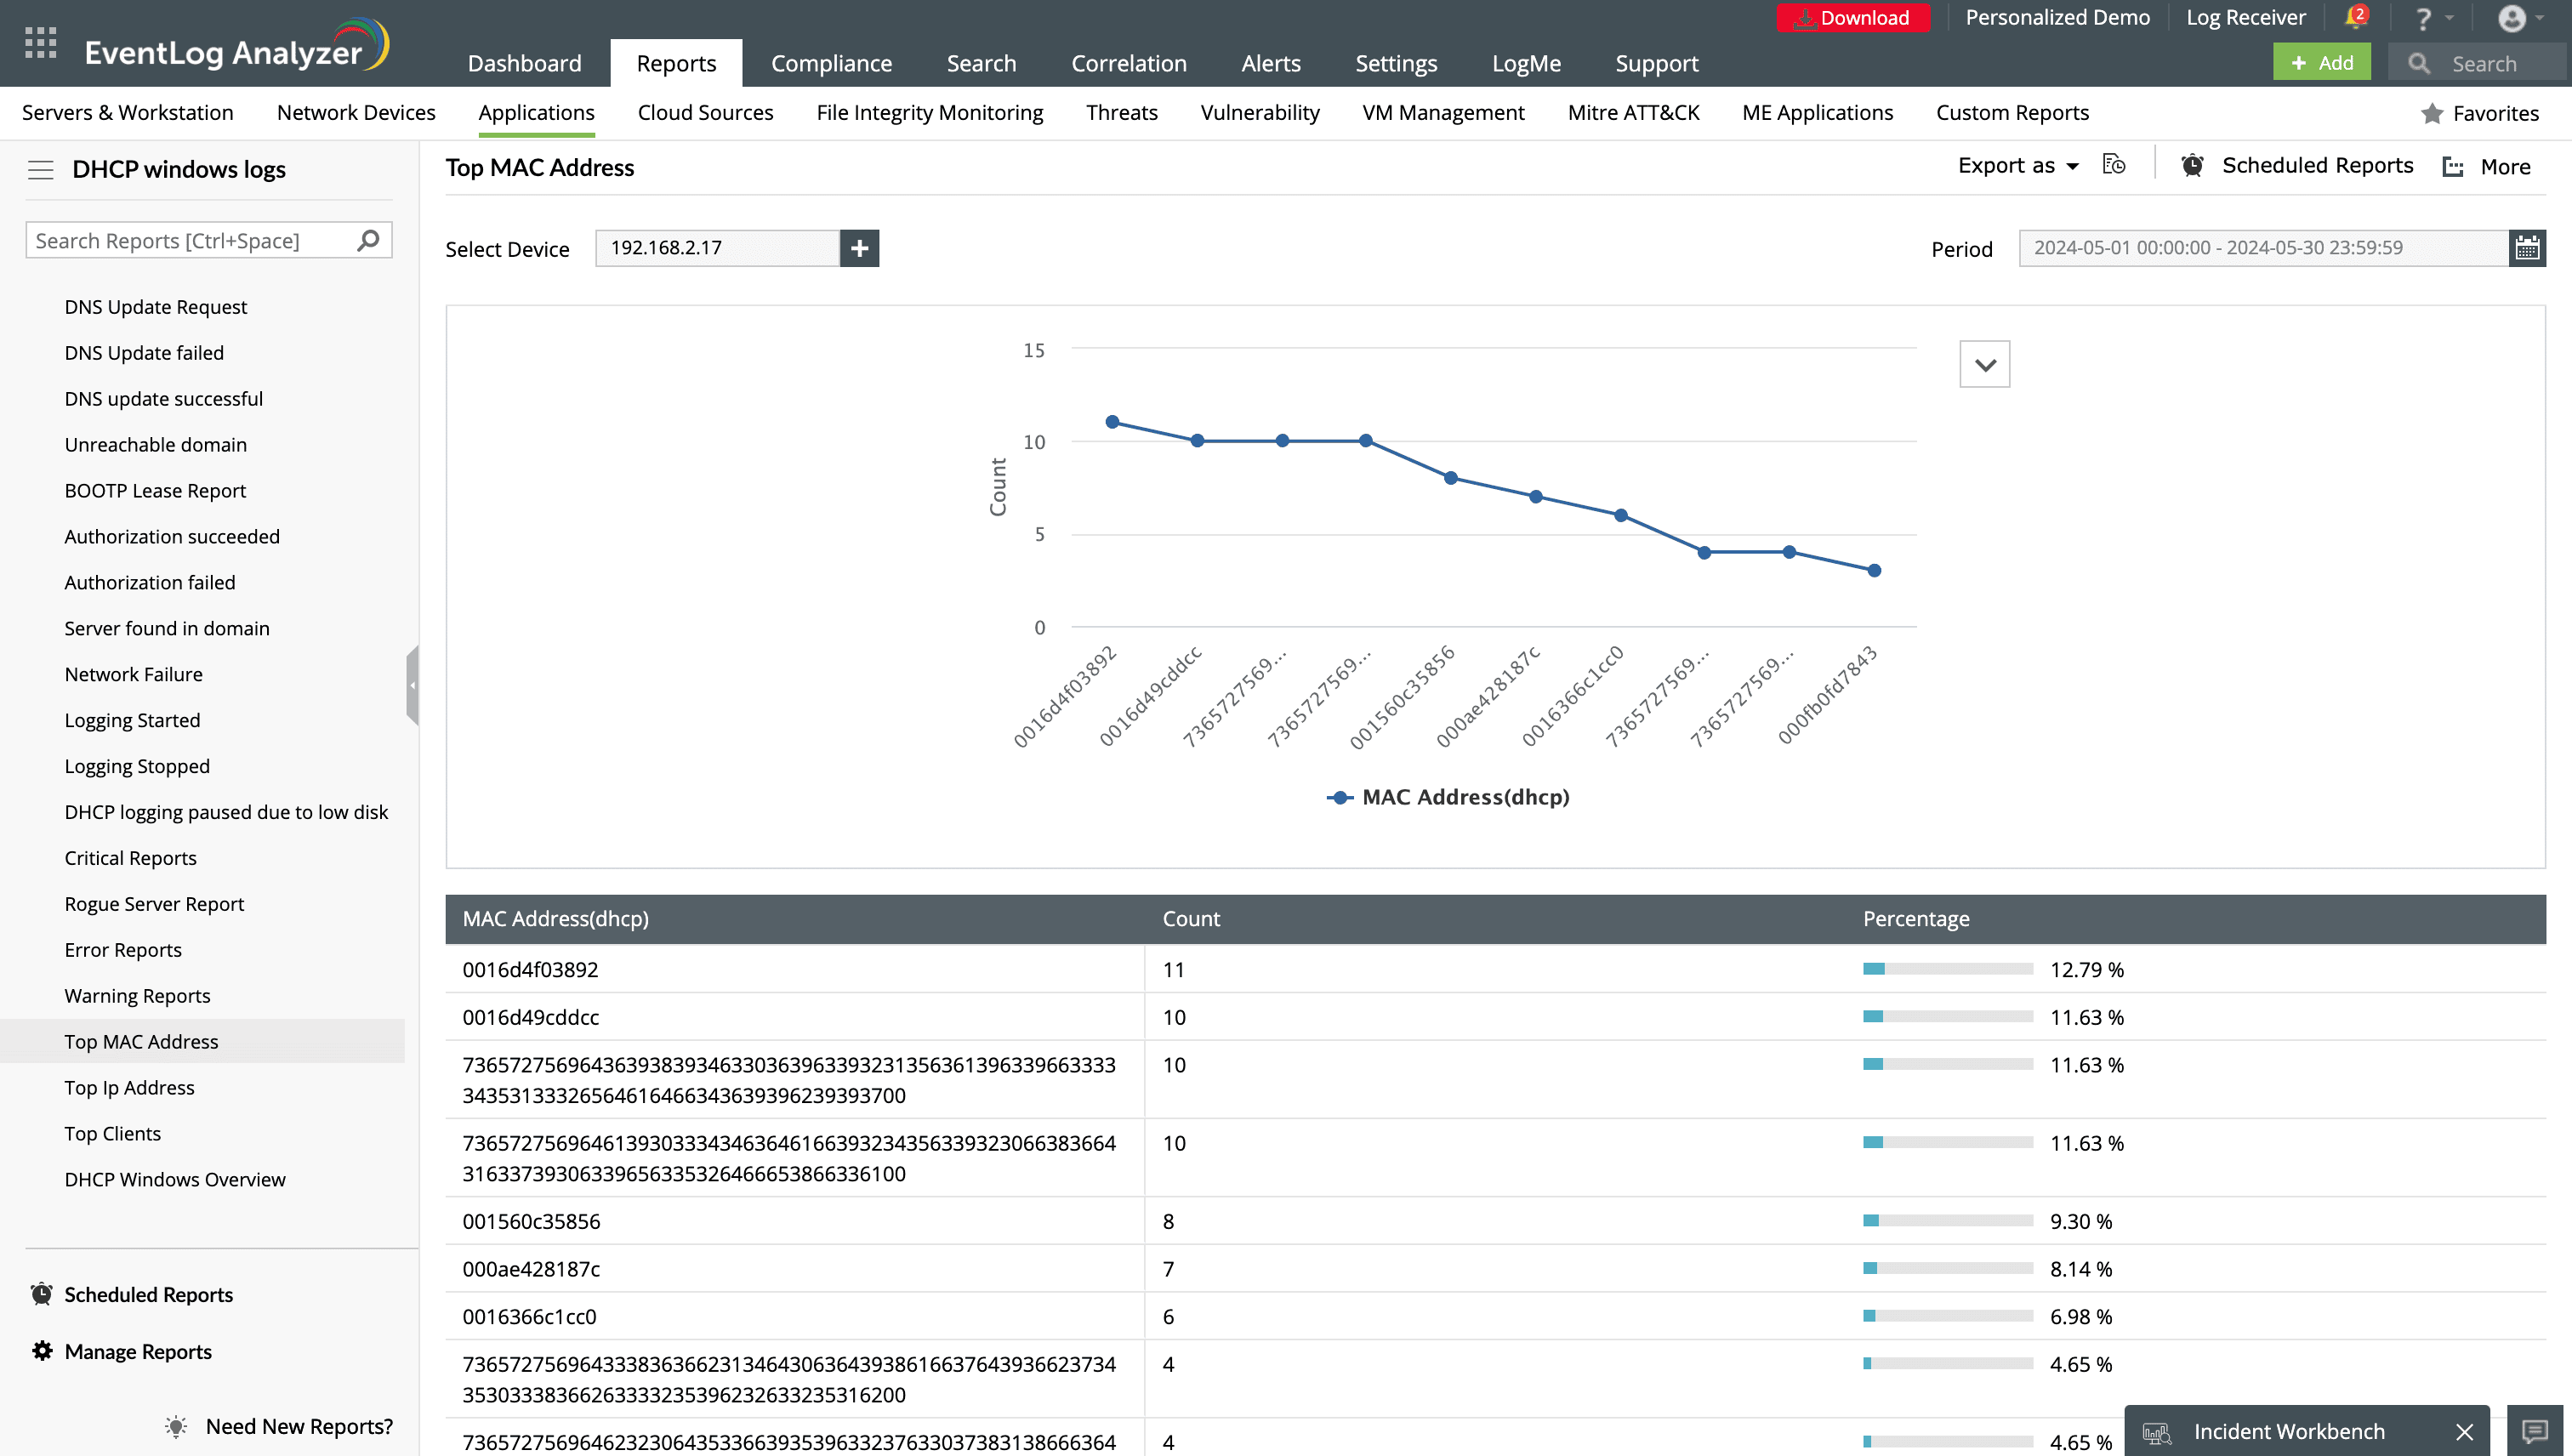2572x1456 pixels.
Task: Toggle the MAC Address(dhcp) legend entry
Action: (x=1448, y=797)
